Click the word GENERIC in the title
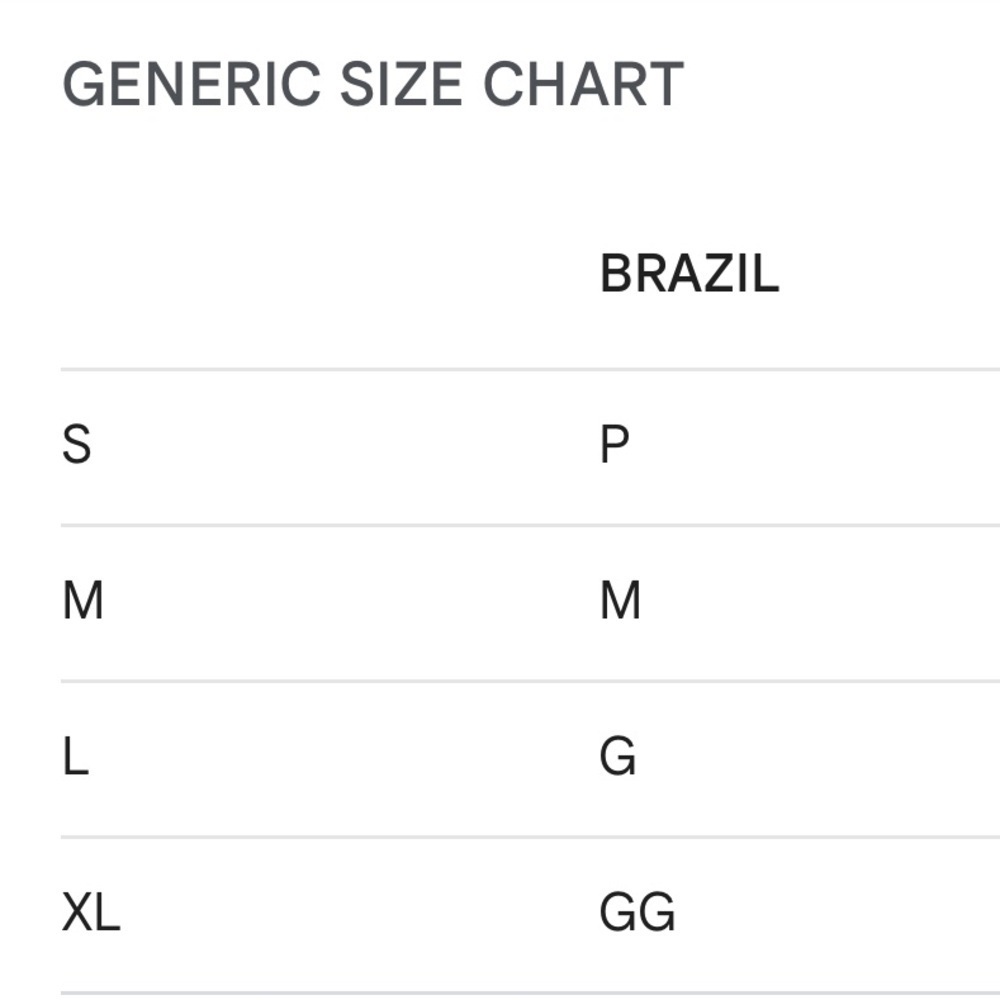Viewport: 1000px width, 1000px height. [x=191, y=84]
